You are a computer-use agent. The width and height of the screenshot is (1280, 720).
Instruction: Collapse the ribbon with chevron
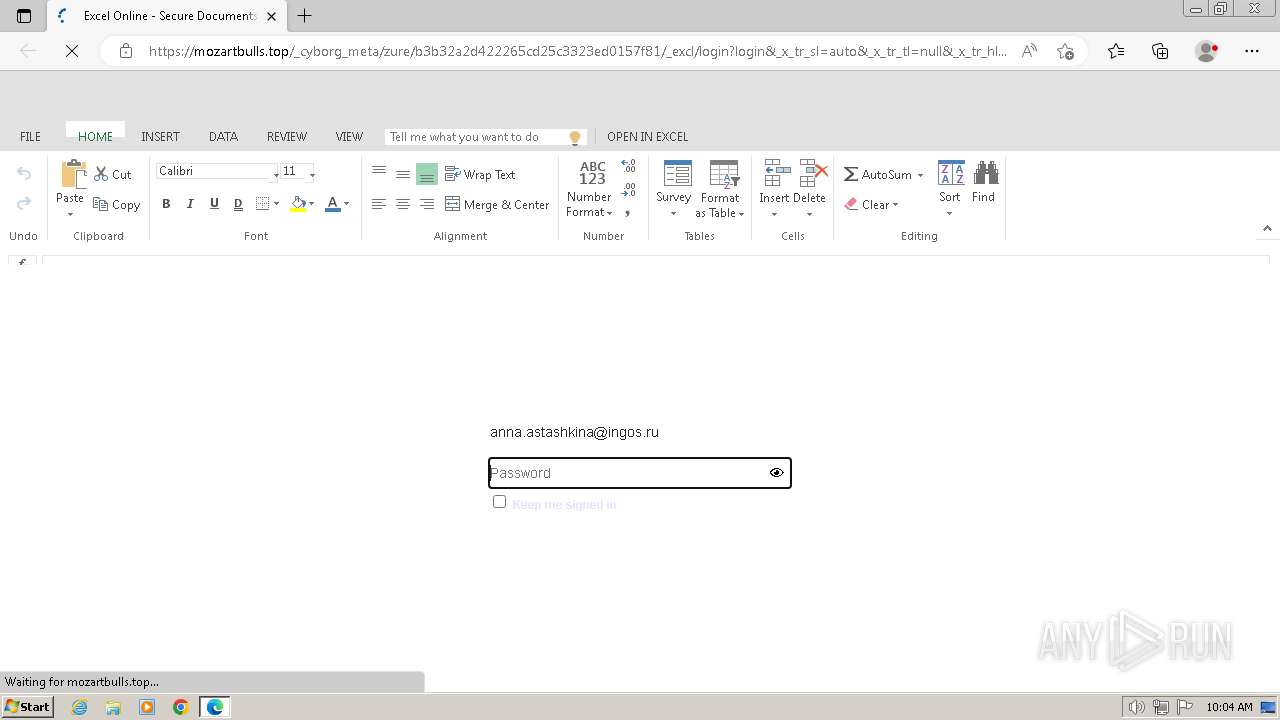click(1267, 228)
